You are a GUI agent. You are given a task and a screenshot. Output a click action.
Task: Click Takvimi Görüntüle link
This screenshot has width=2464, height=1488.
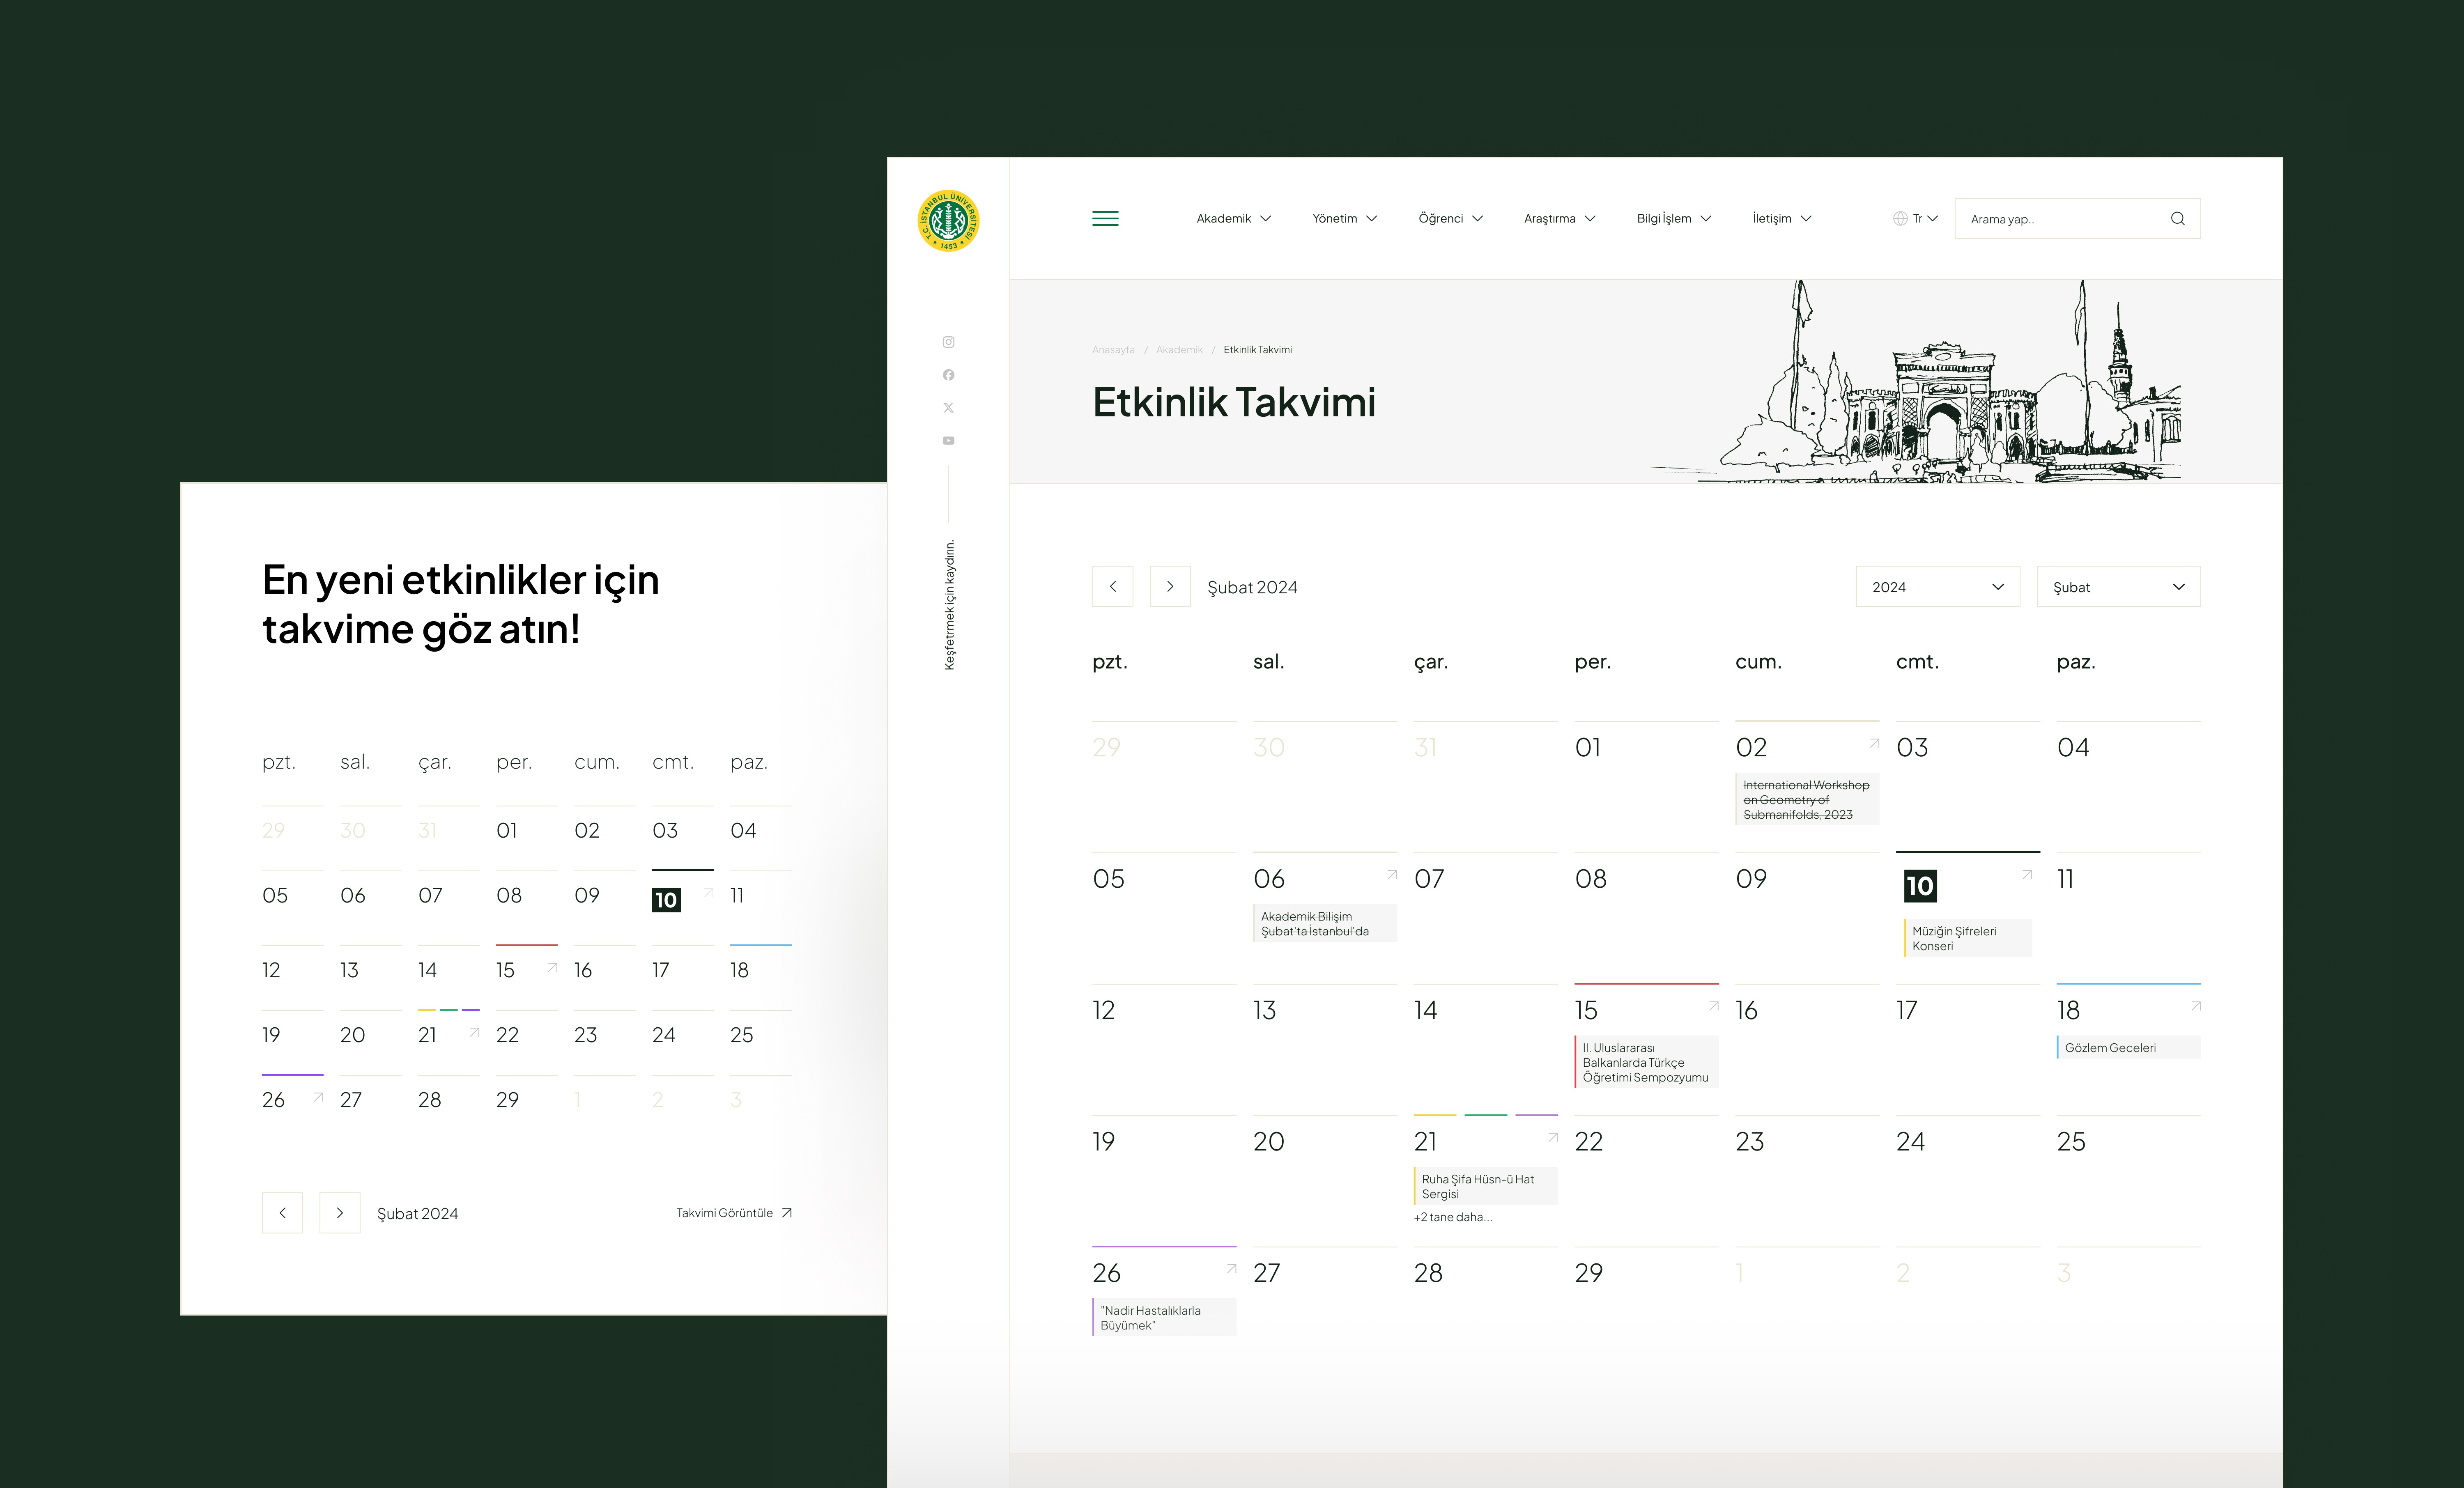coord(734,1213)
